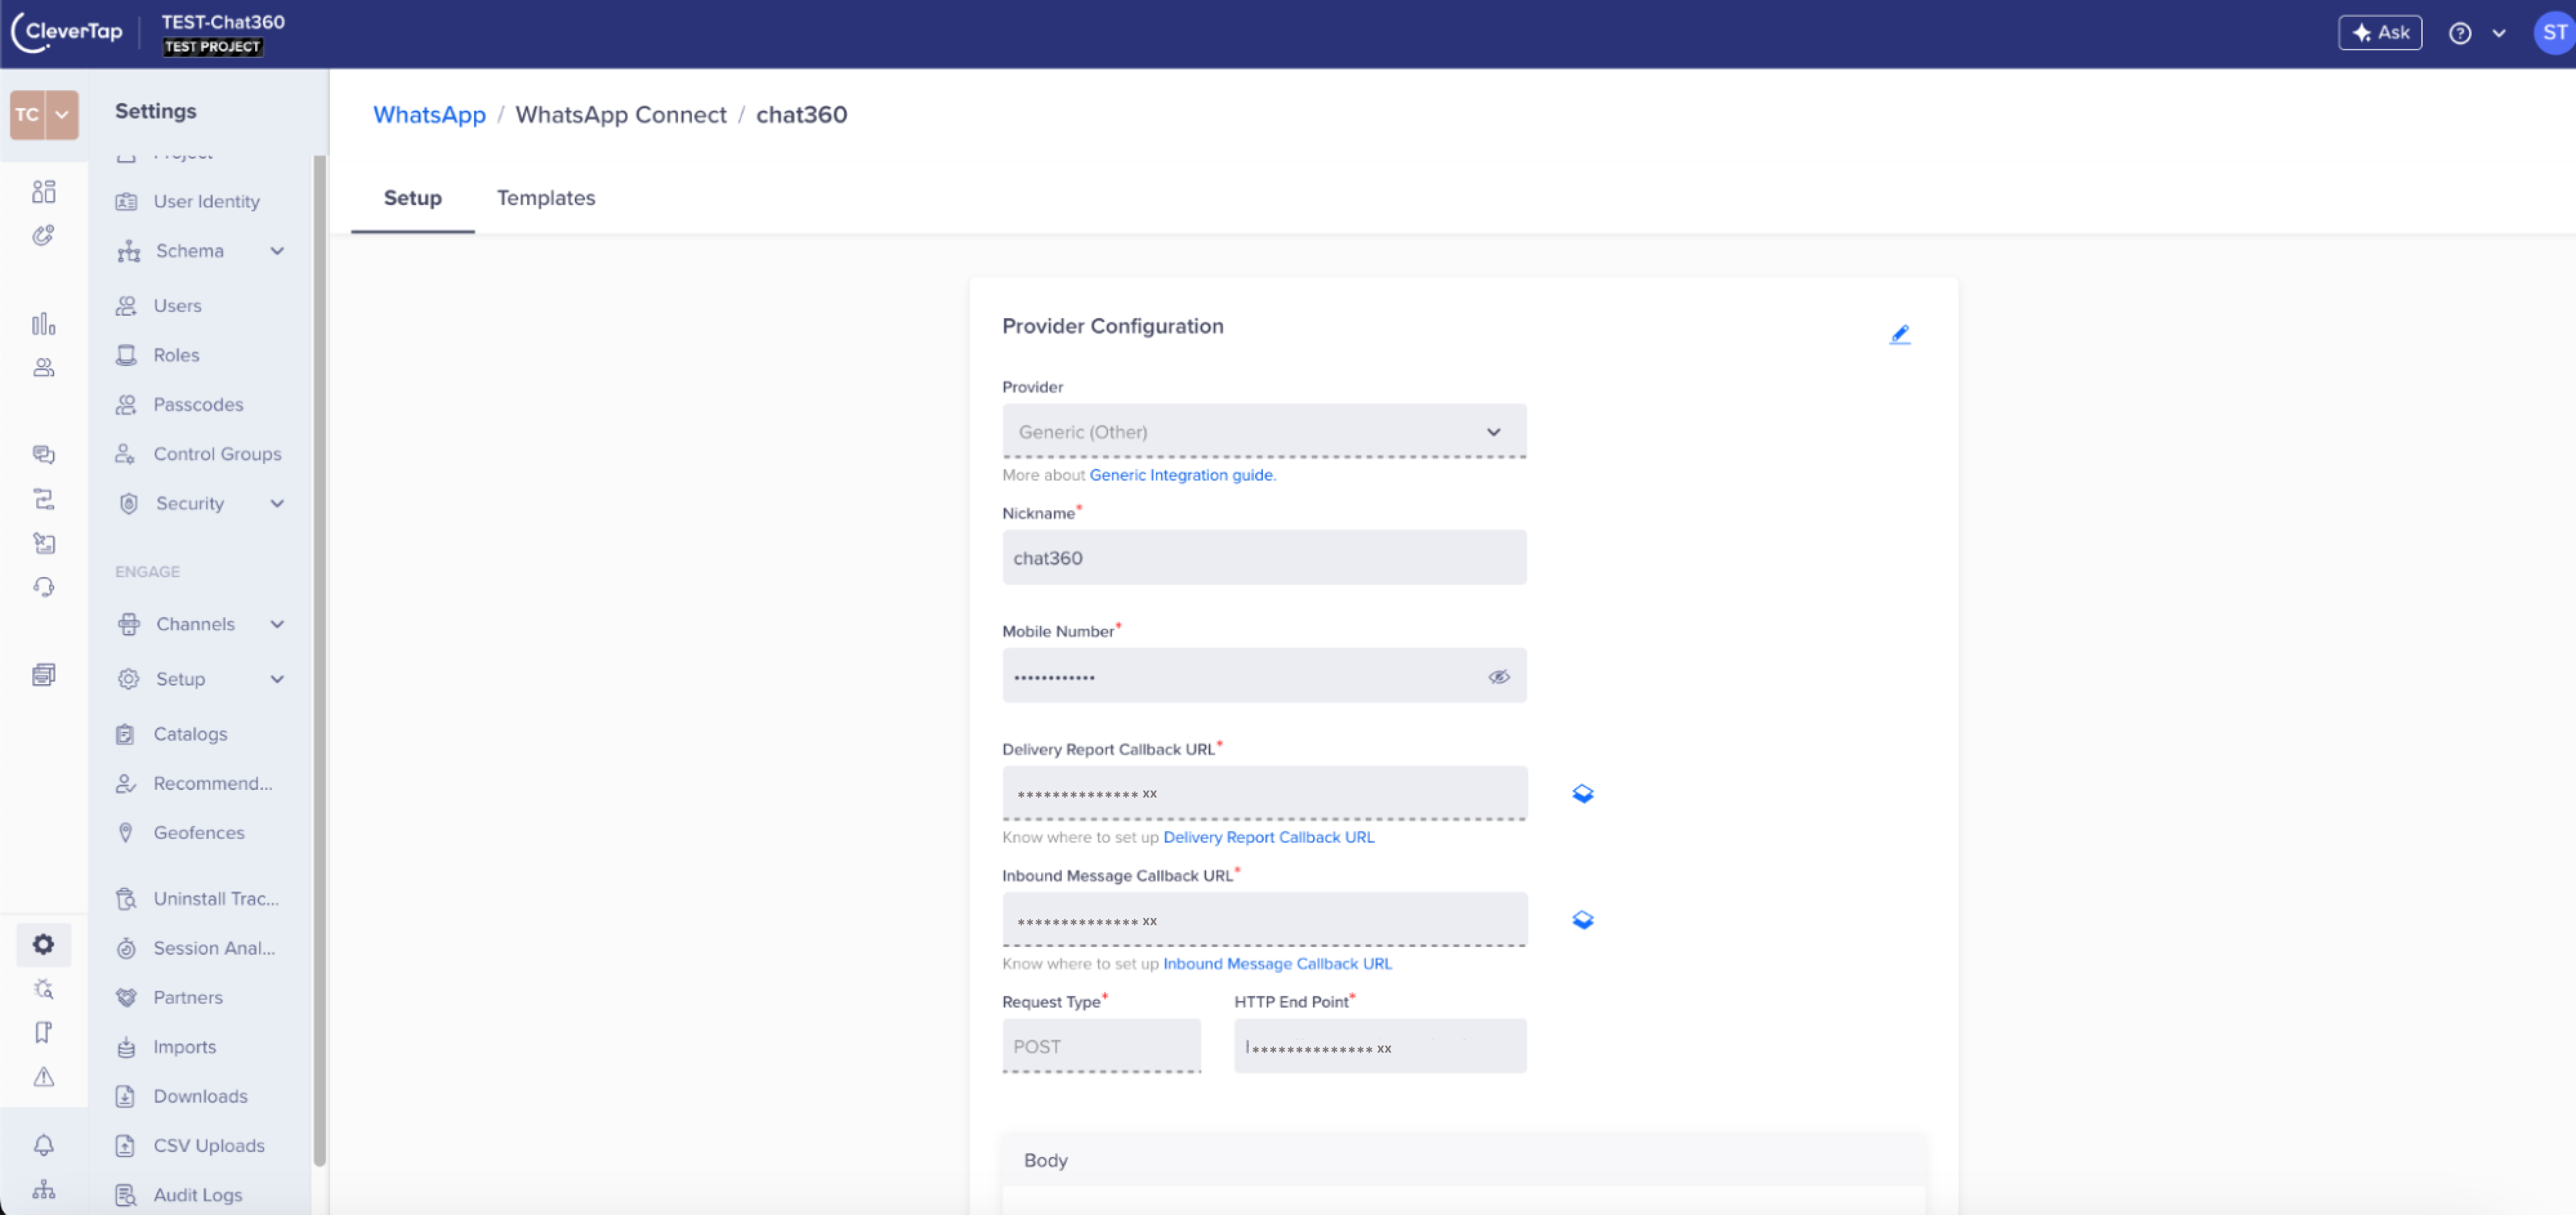The width and height of the screenshot is (2576, 1215).
Task: Edit Provider Configuration with the pencil icon
Action: tap(1899, 334)
